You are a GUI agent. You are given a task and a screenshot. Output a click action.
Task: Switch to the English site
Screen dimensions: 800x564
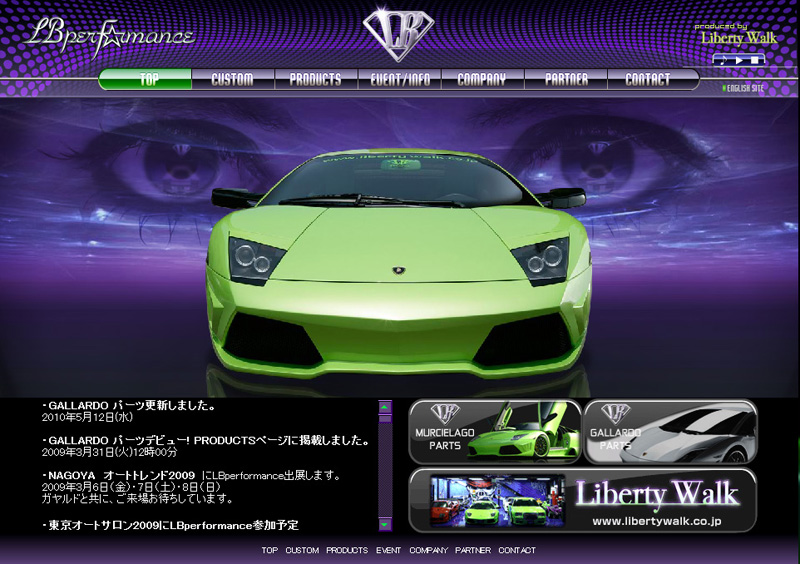coord(743,88)
